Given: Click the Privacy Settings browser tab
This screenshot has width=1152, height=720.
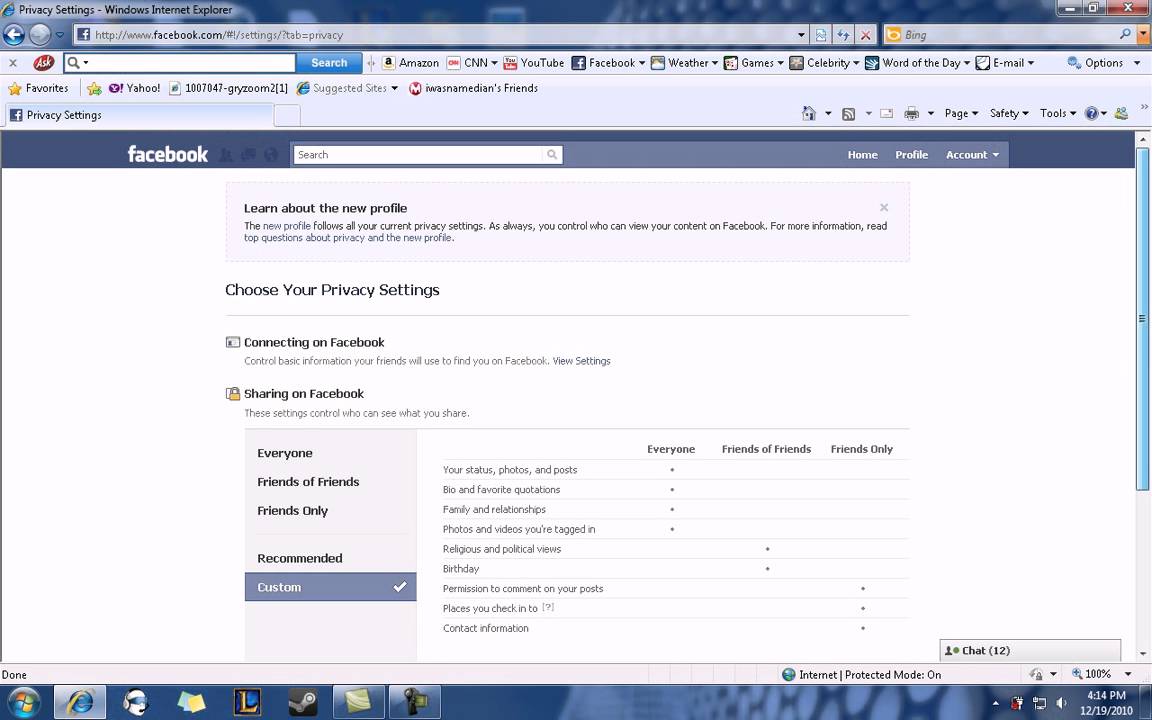Looking at the screenshot, I should pos(138,115).
